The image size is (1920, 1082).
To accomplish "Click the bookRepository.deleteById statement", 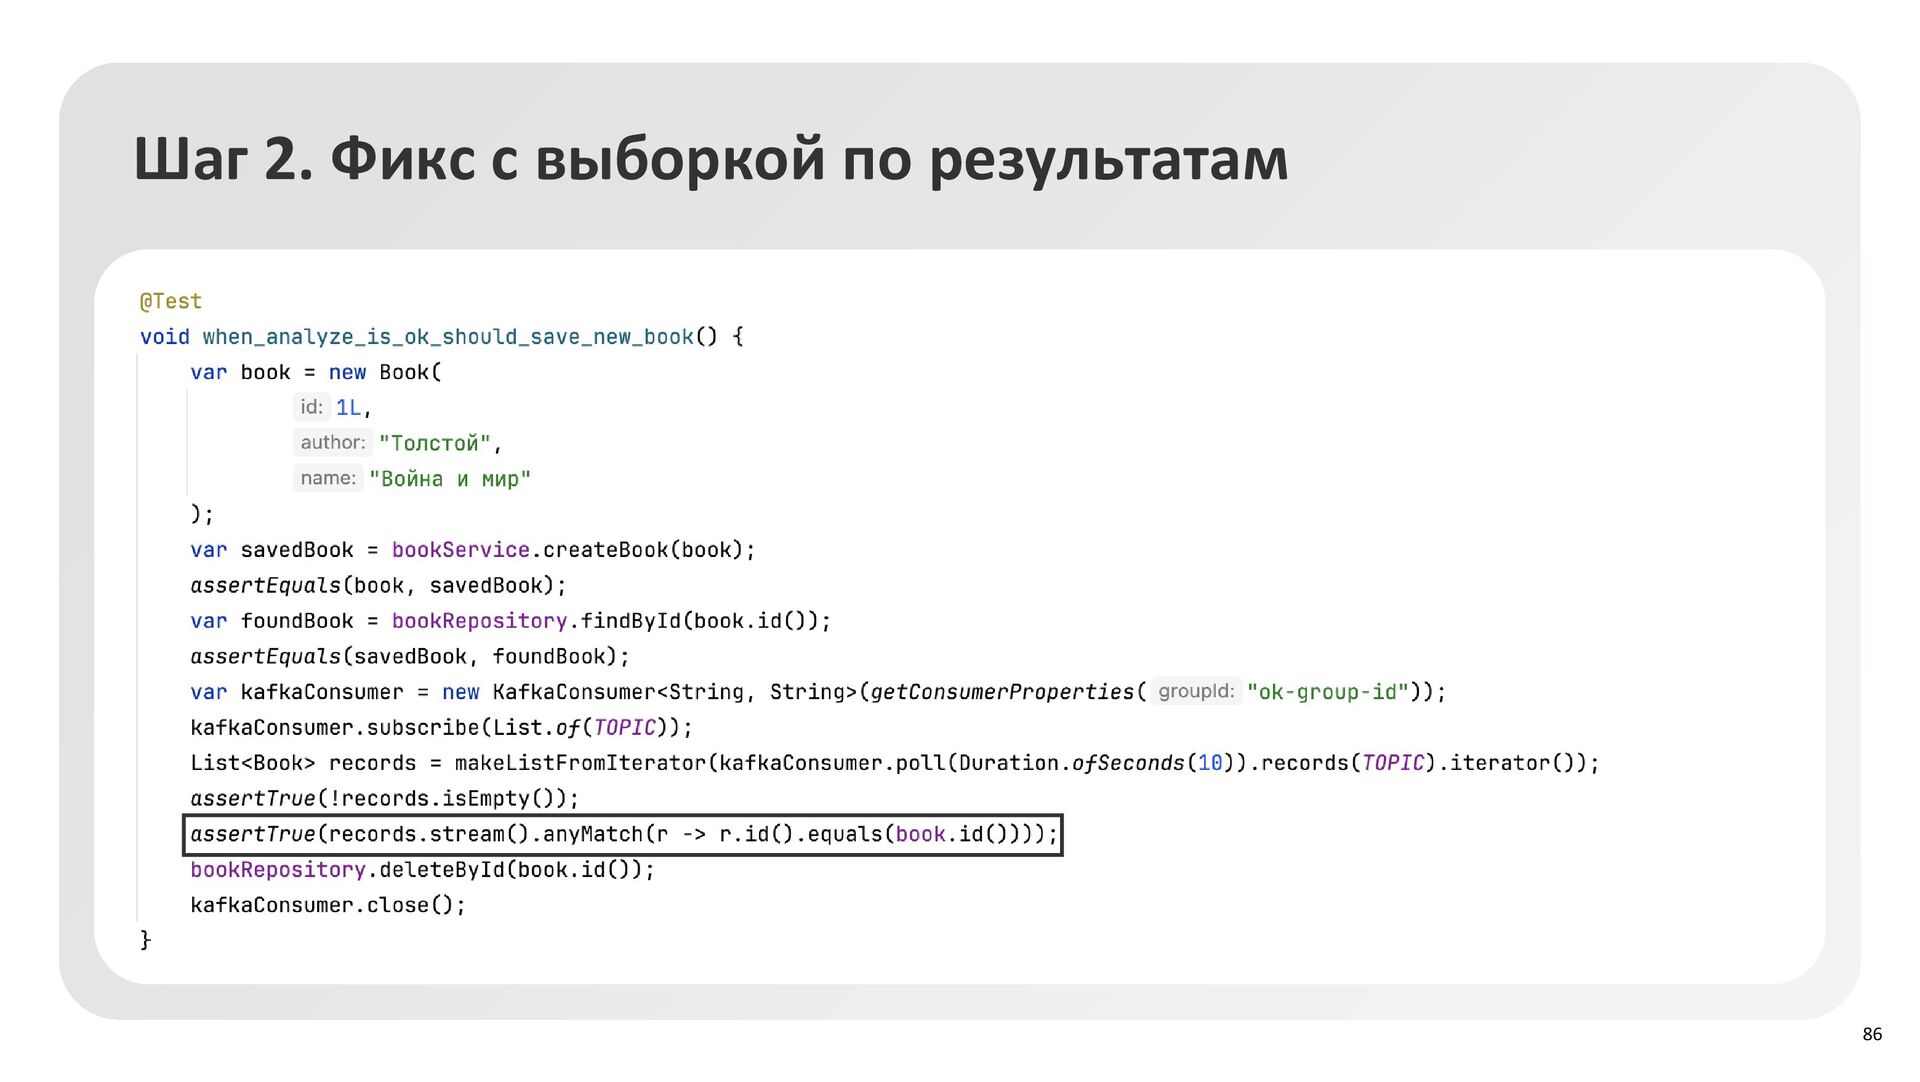I will (x=421, y=870).
